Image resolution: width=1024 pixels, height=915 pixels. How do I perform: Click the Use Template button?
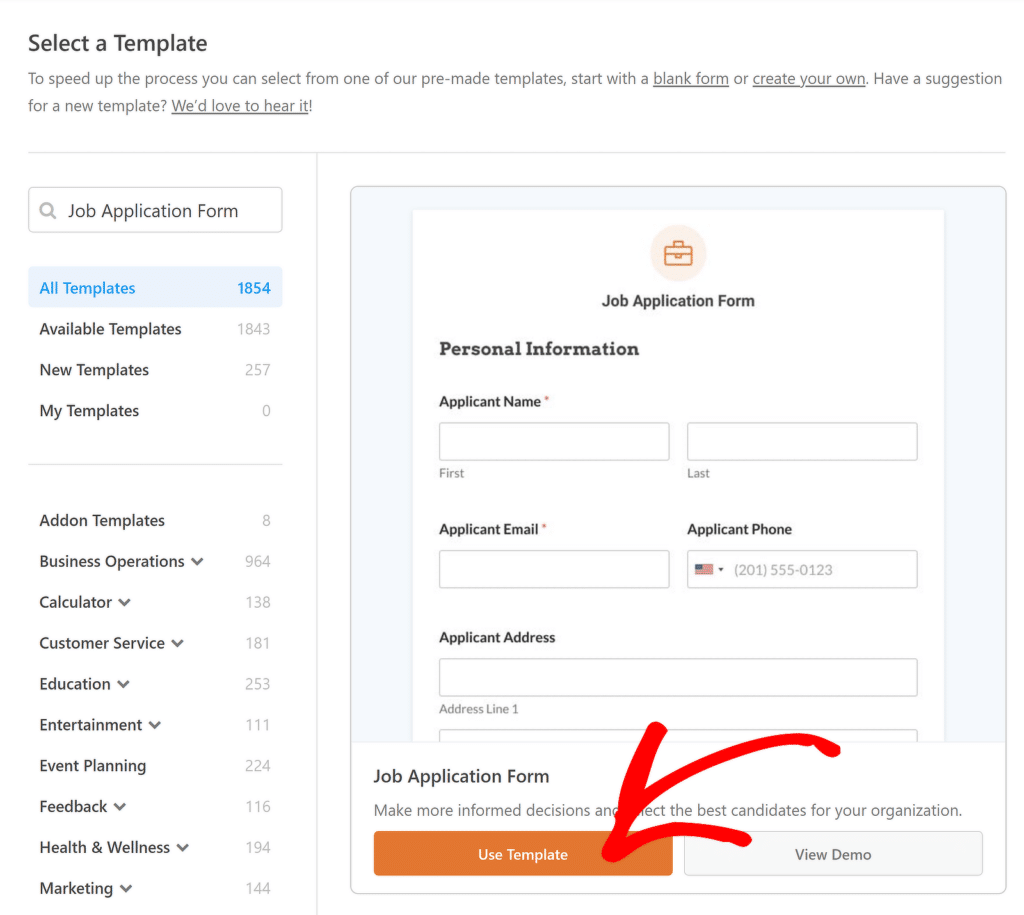point(522,853)
